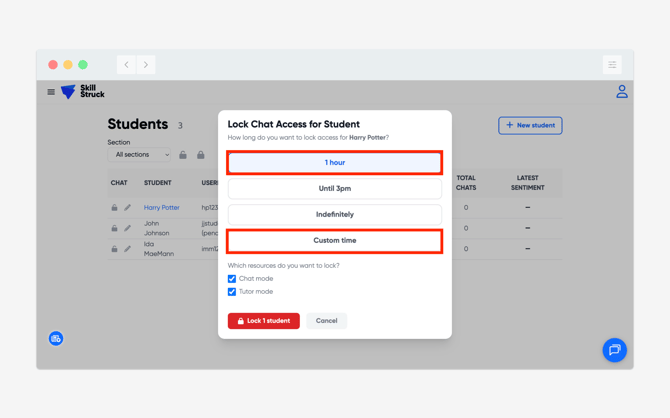Viewport: 670px width, 418px height.
Task: Select Indefinitely lock duration
Action: 334,214
